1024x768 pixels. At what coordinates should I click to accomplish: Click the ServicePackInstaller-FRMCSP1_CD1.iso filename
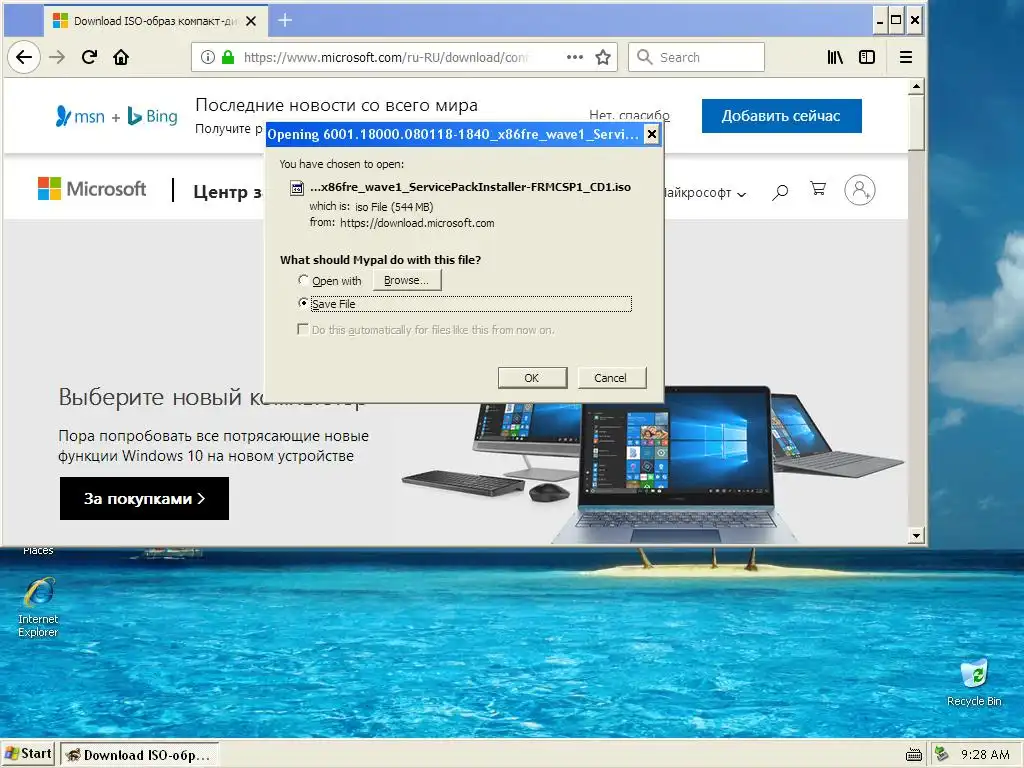pos(470,187)
